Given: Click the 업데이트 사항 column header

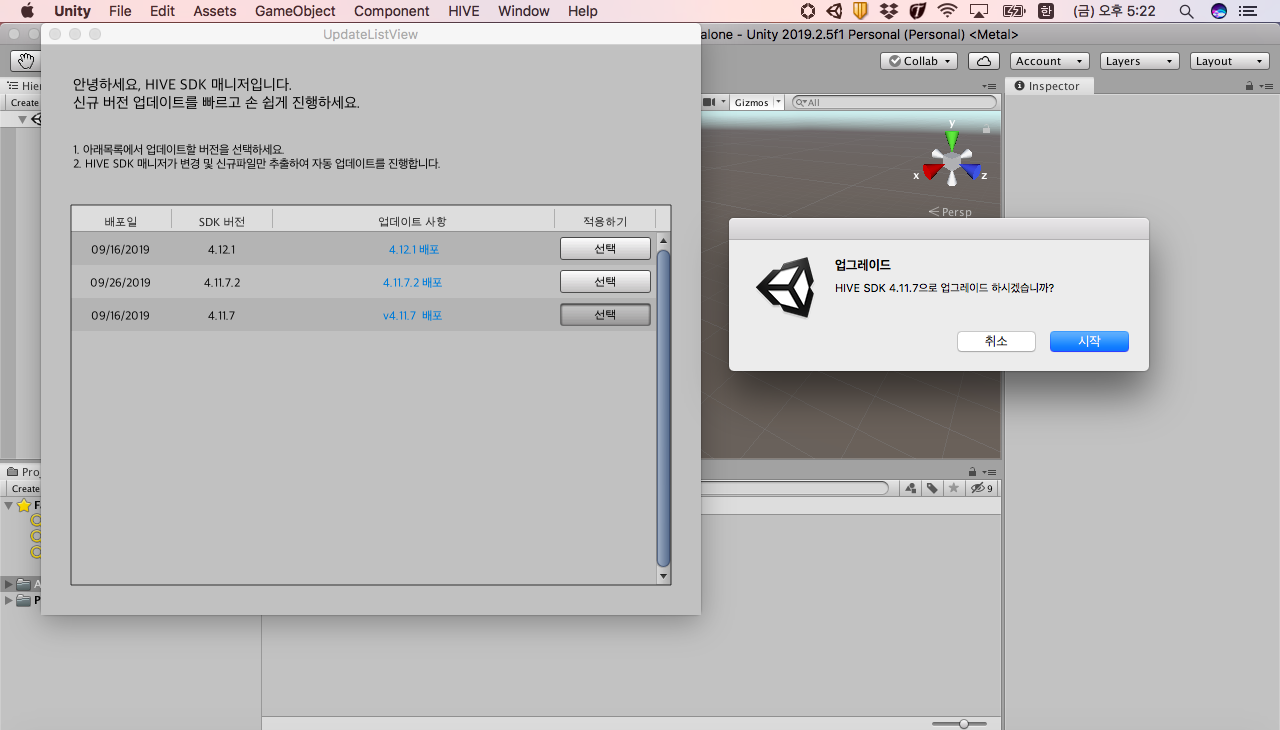Looking at the screenshot, I should 413,221.
